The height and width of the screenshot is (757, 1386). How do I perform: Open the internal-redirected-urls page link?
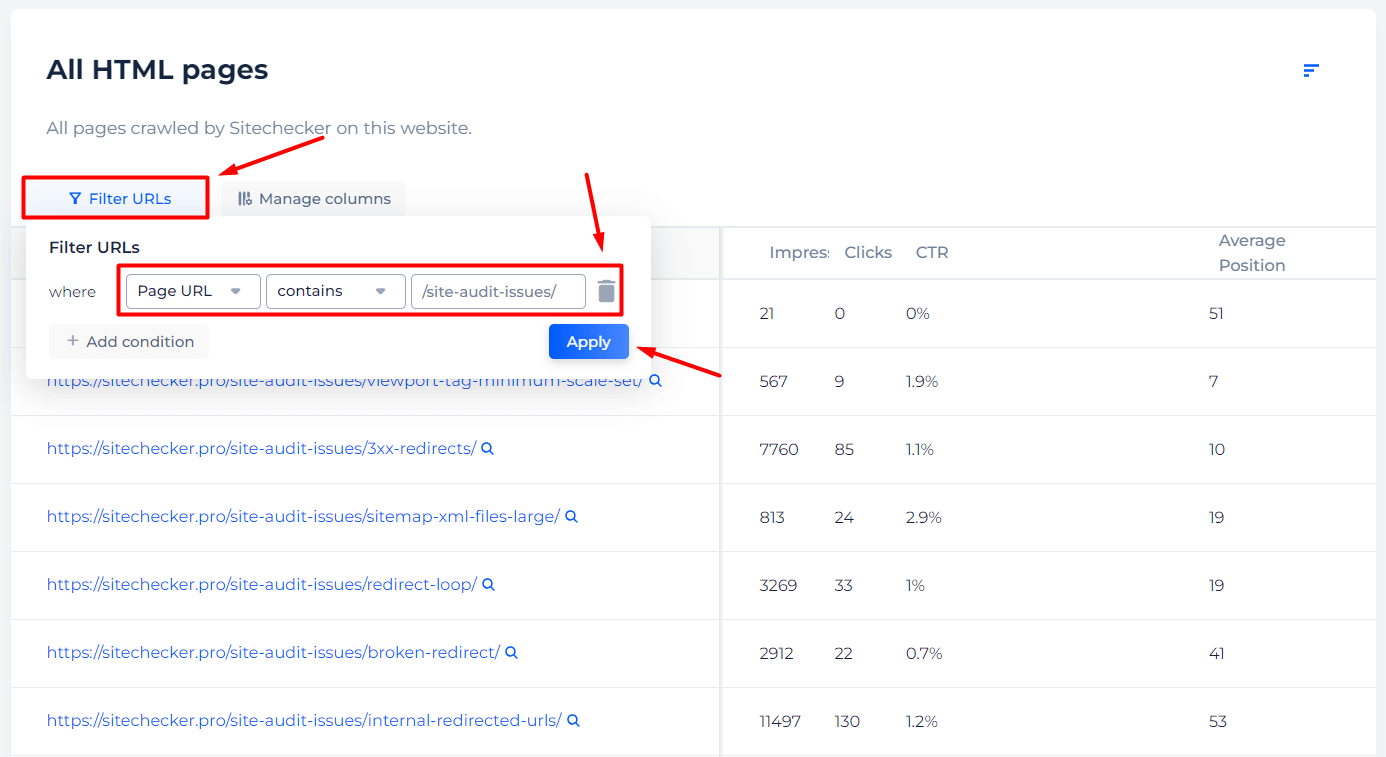[304, 721]
